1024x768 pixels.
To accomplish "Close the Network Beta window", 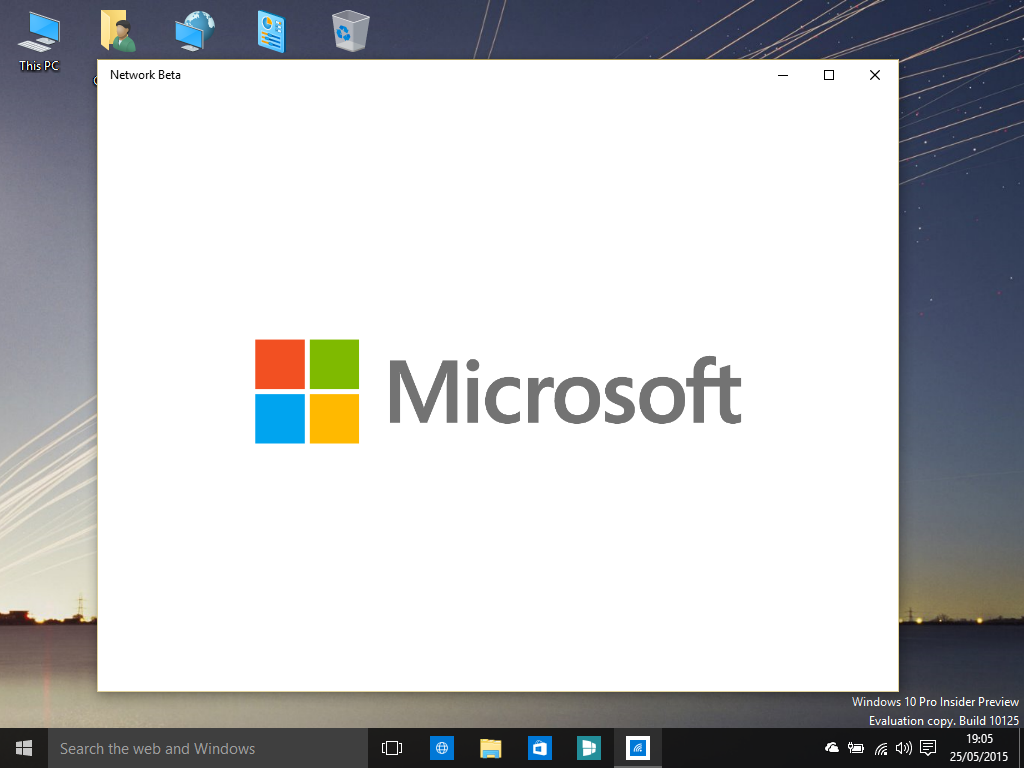I will tap(875, 75).
